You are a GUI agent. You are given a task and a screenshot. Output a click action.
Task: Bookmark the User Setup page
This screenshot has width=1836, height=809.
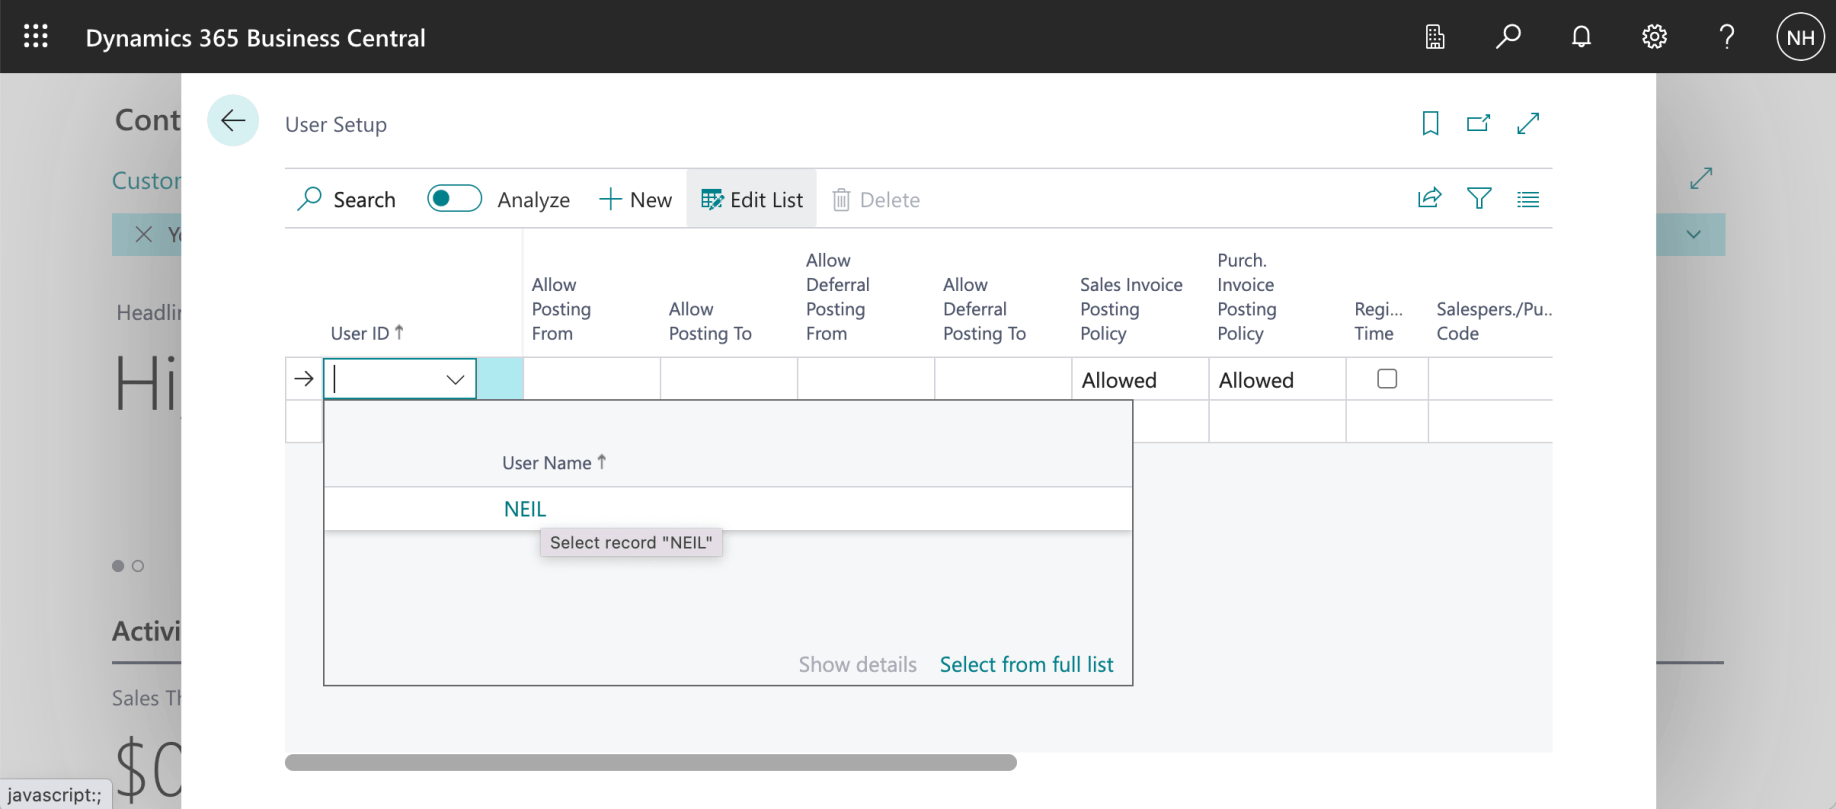(1430, 123)
